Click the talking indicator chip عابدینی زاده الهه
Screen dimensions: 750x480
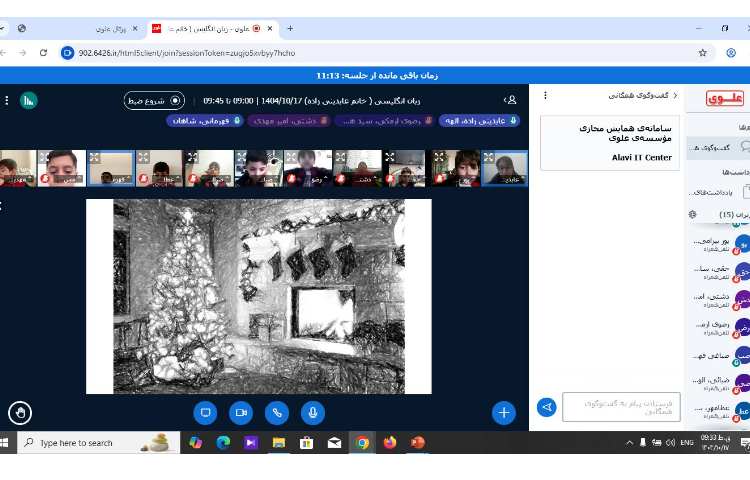tap(480, 121)
